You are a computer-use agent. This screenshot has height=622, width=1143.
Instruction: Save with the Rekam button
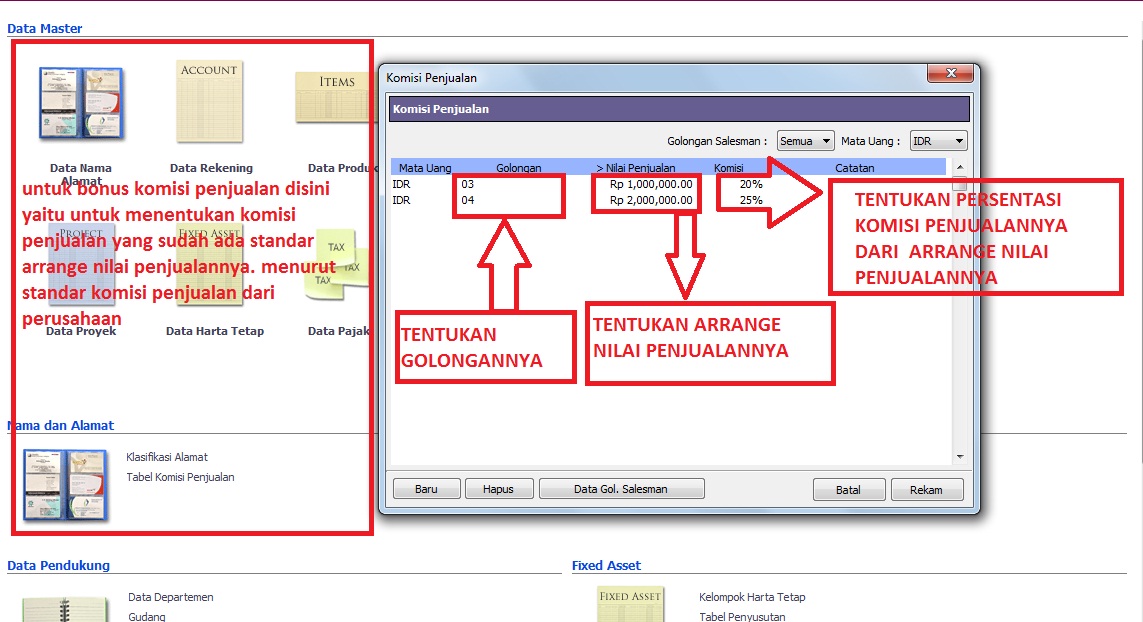(x=926, y=490)
